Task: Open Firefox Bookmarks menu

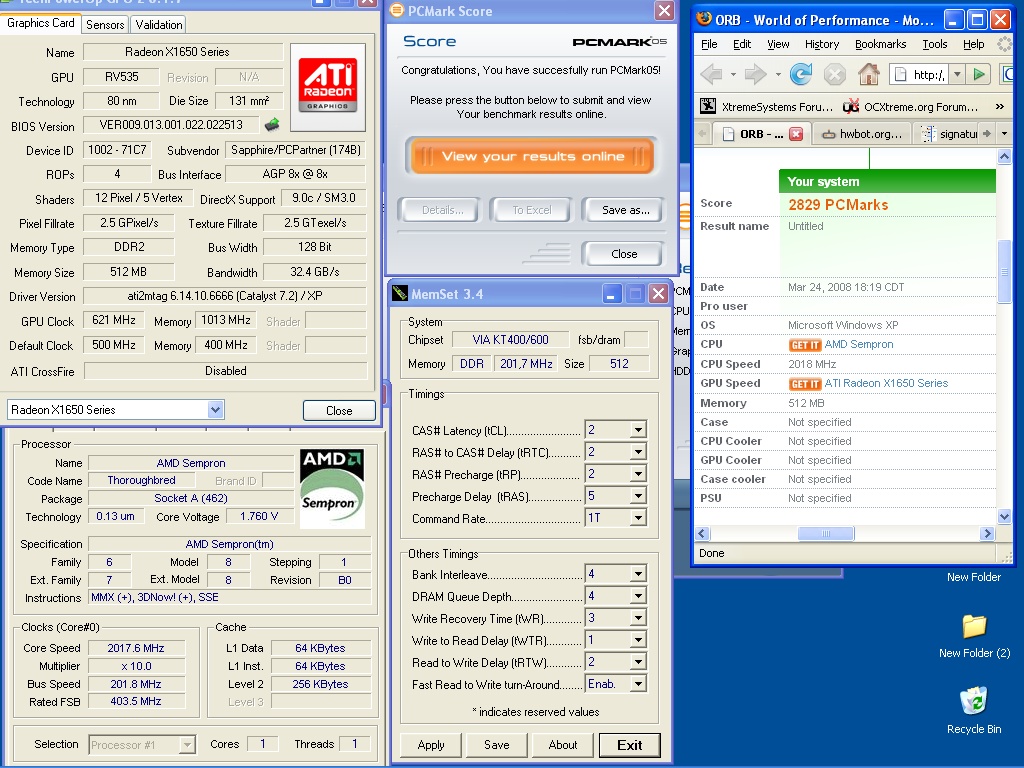Action: (x=880, y=44)
